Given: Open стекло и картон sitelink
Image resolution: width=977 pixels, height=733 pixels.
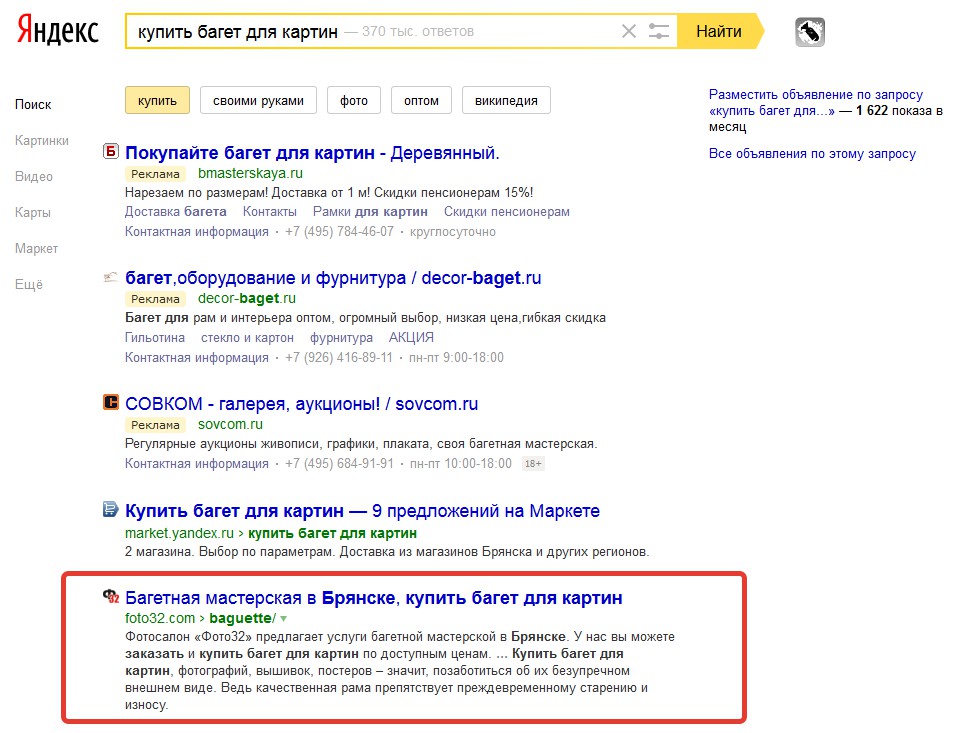Looking at the screenshot, I should (x=247, y=338).
